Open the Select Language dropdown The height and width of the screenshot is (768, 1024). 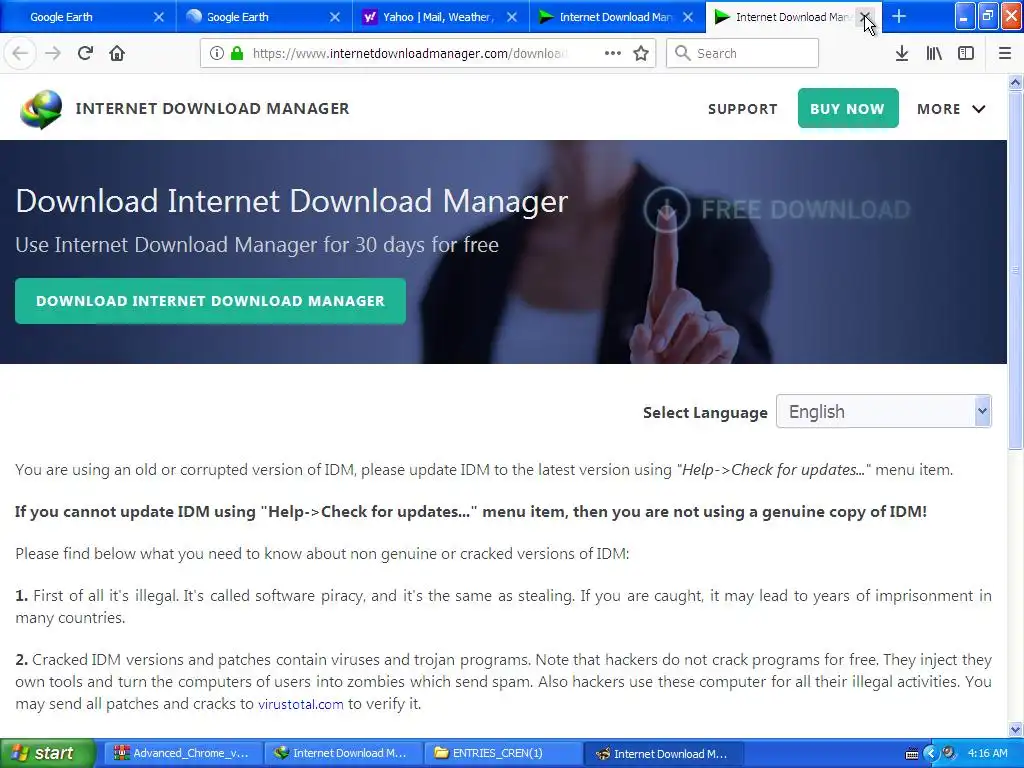884,411
